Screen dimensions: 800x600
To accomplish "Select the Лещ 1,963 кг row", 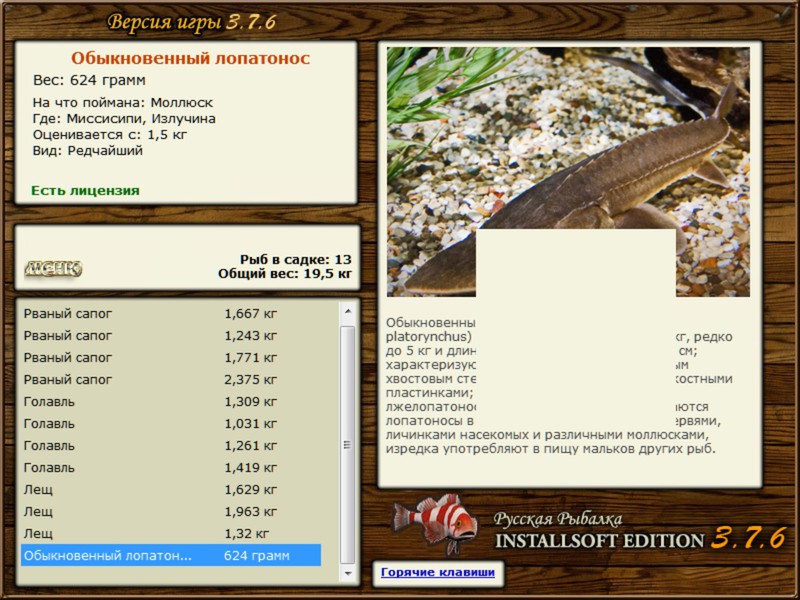I will coord(171,511).
